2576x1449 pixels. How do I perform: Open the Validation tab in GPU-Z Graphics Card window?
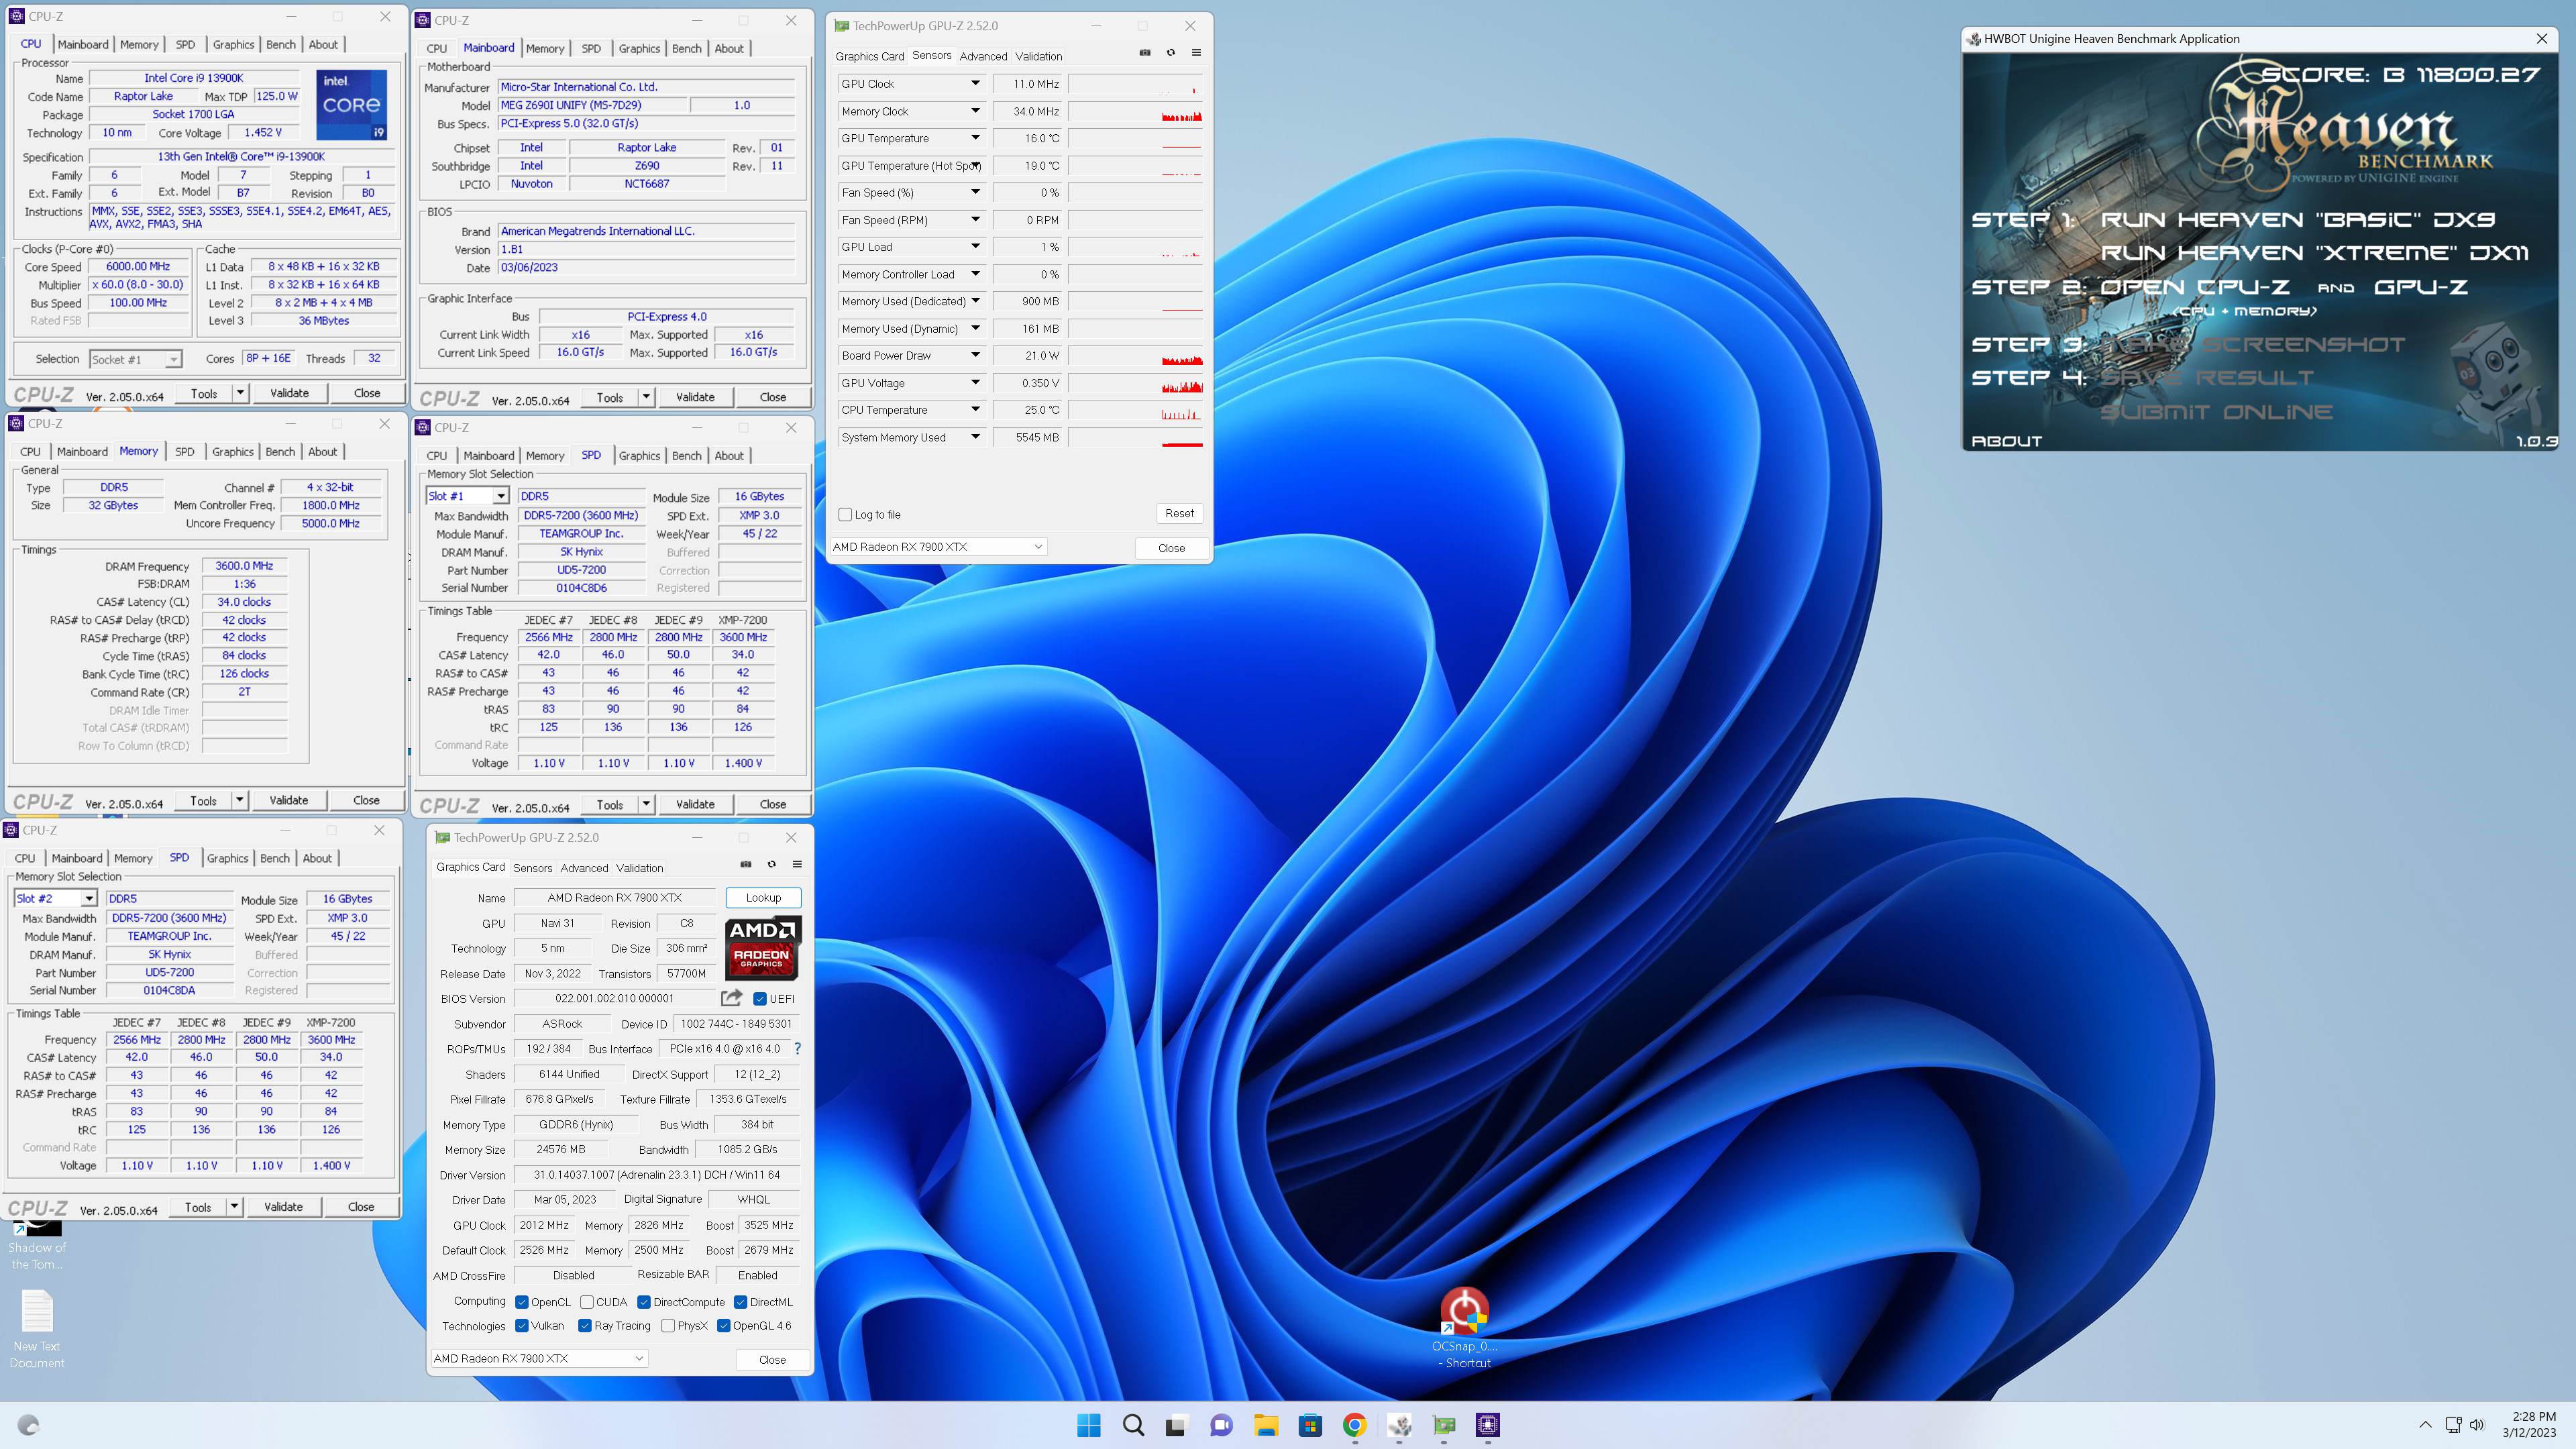639,868
